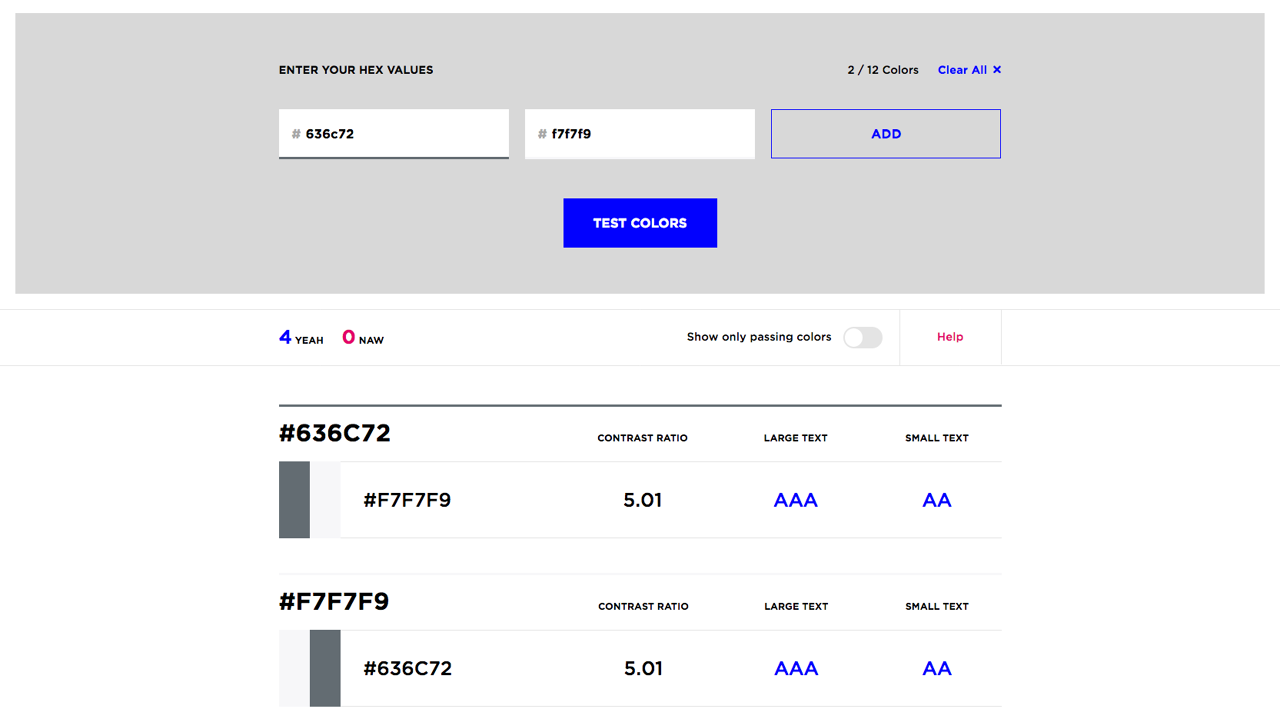Focus the f7f7f9 hex input field
1280x709 pixels.
[640, 134]
